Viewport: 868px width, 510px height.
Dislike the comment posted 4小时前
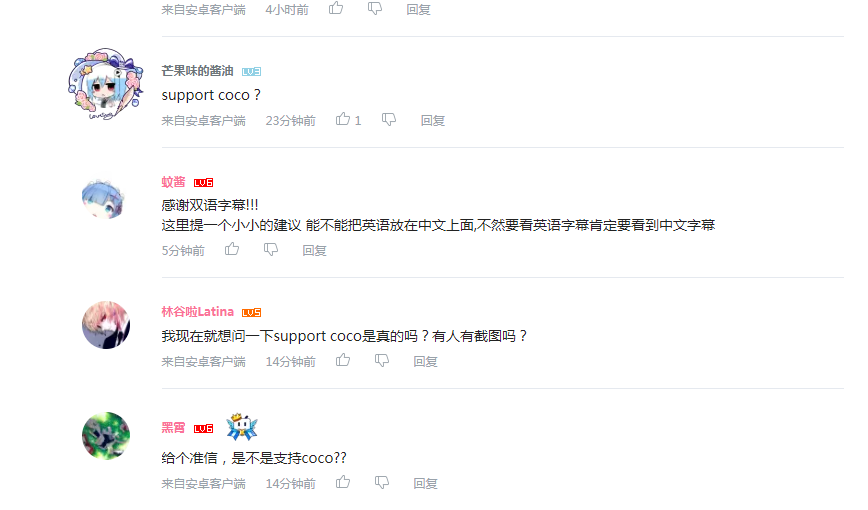coord(375,9)
